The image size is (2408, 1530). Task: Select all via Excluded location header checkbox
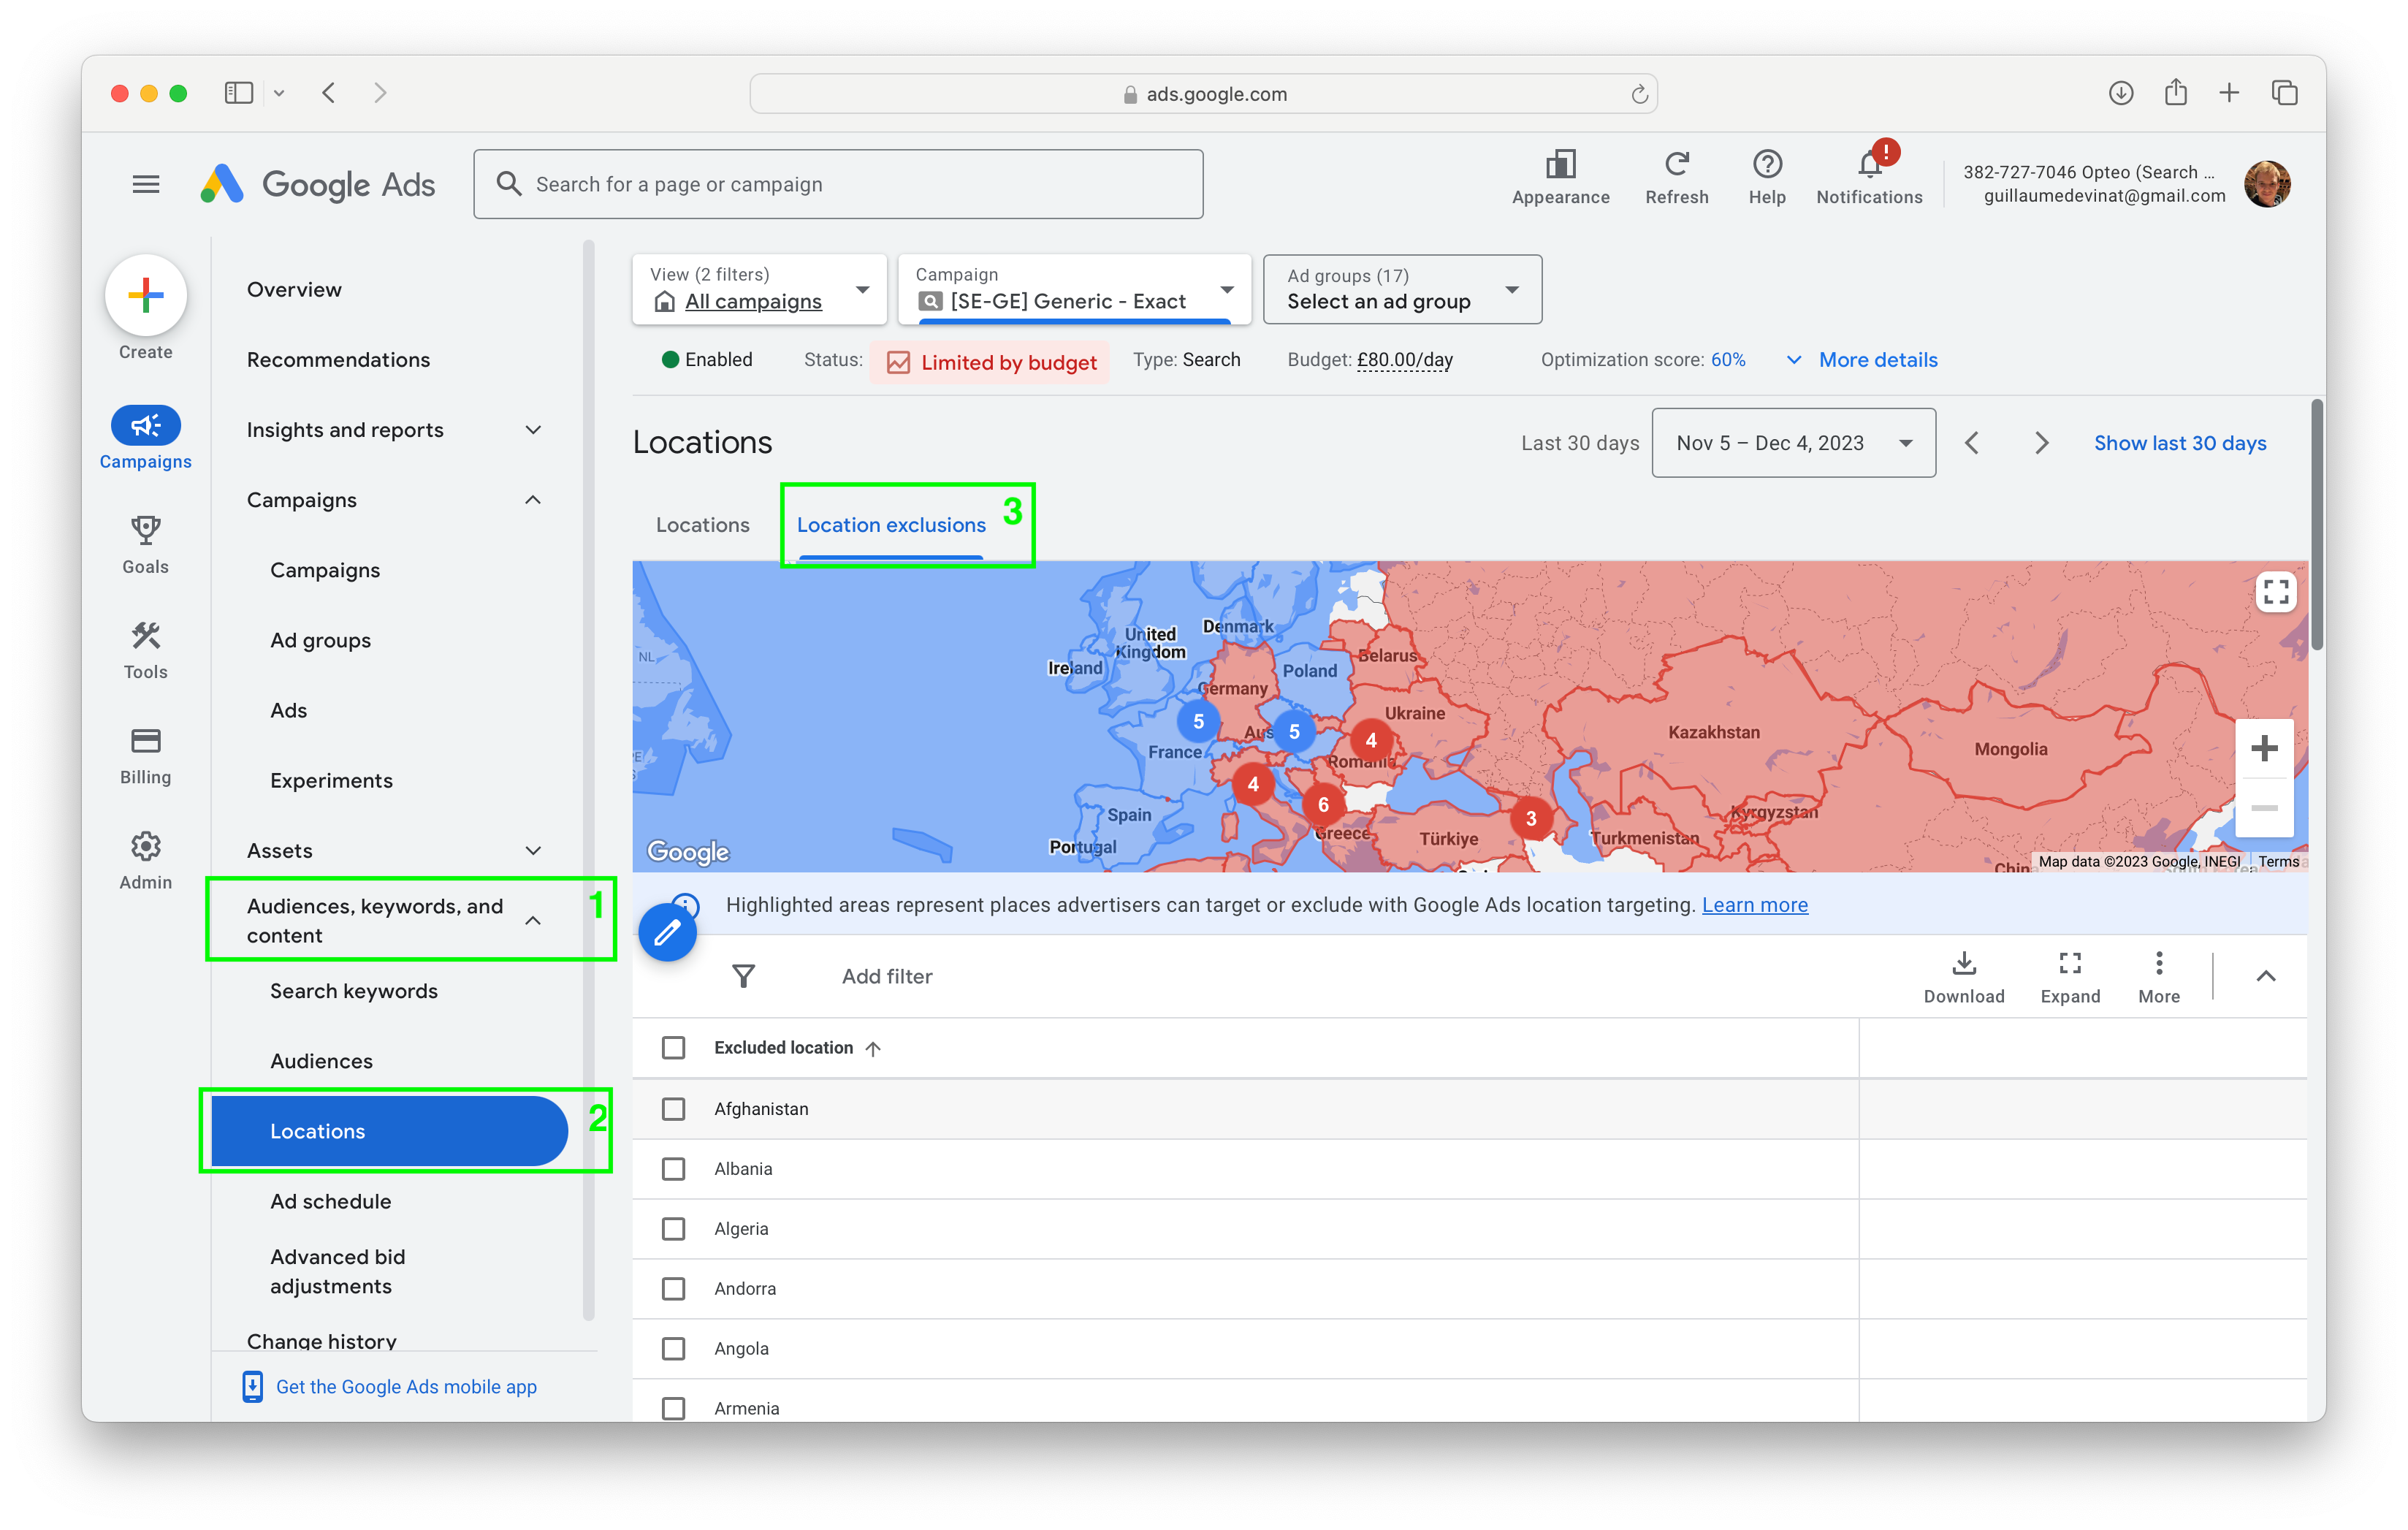pos(674,1048)
